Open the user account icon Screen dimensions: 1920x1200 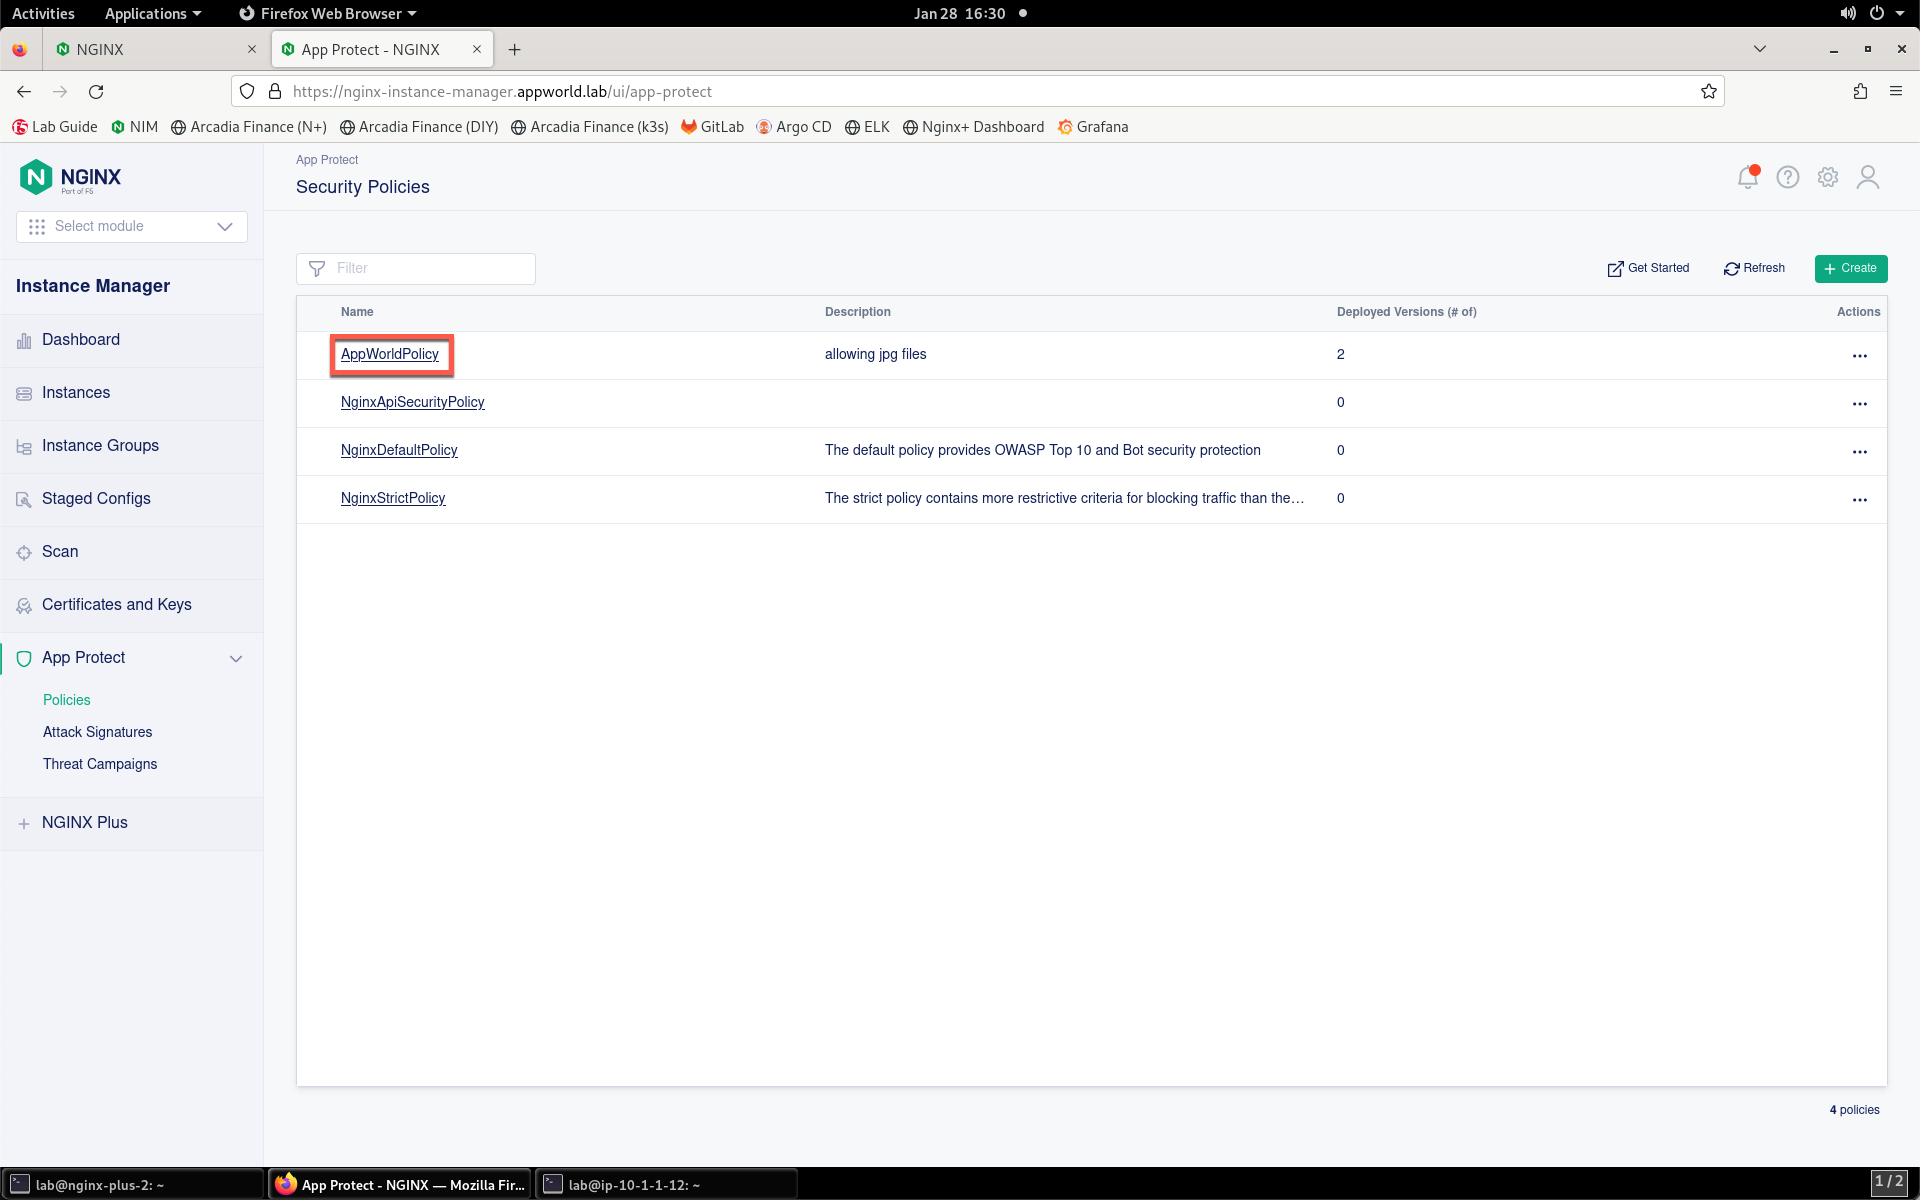click(1868, 177)
